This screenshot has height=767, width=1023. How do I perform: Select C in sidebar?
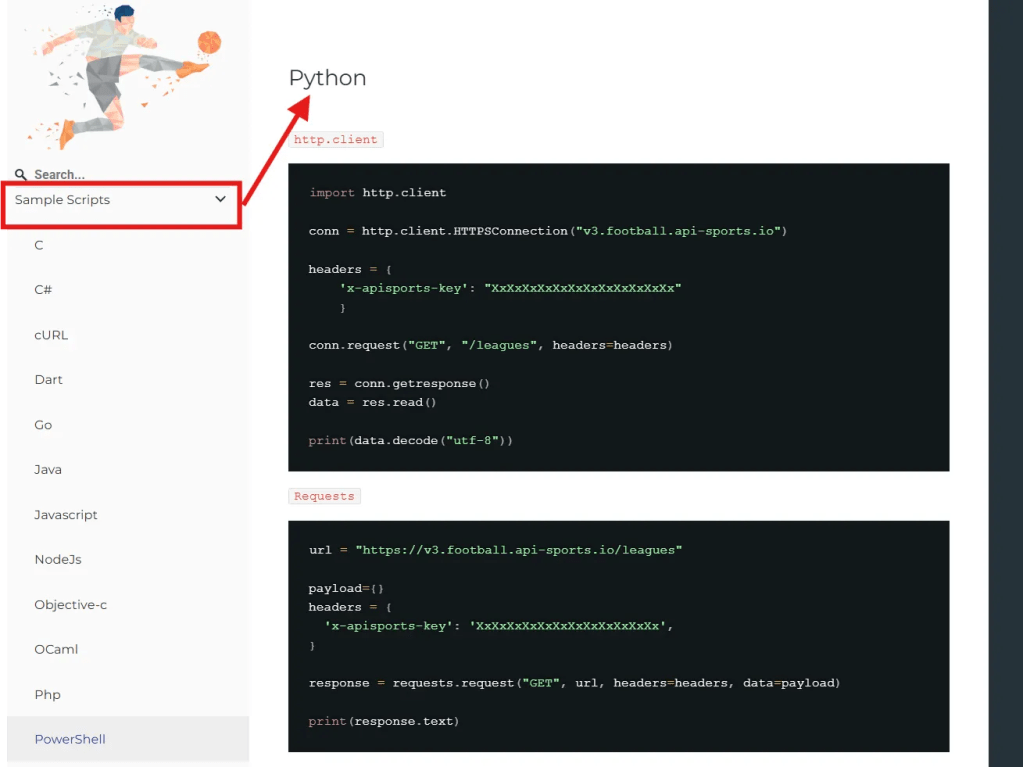click(39, 245)
